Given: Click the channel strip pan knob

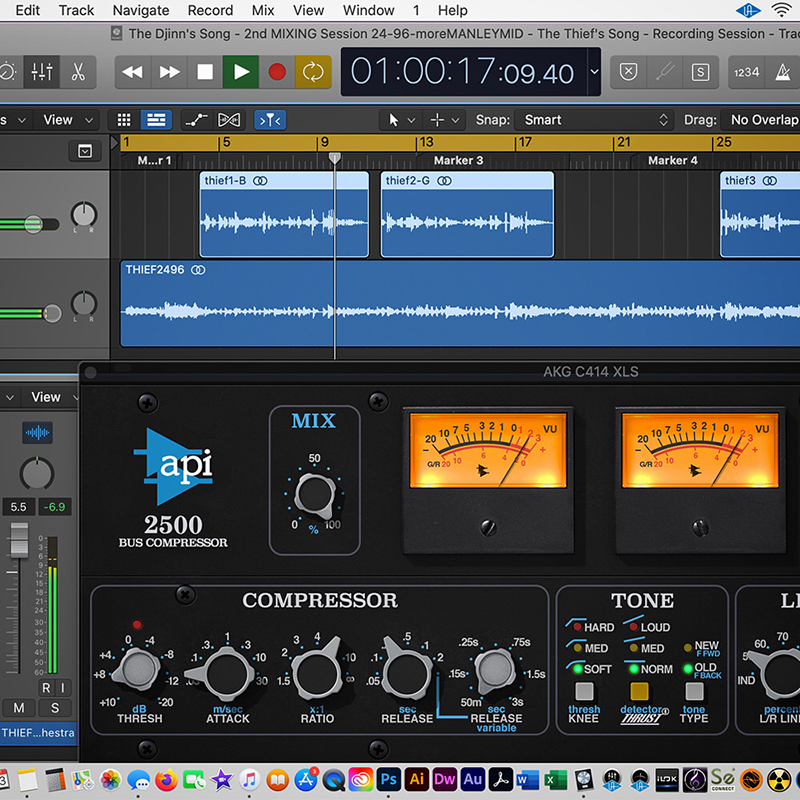Looking at the screenshot, I should click(x=37, y=473).
